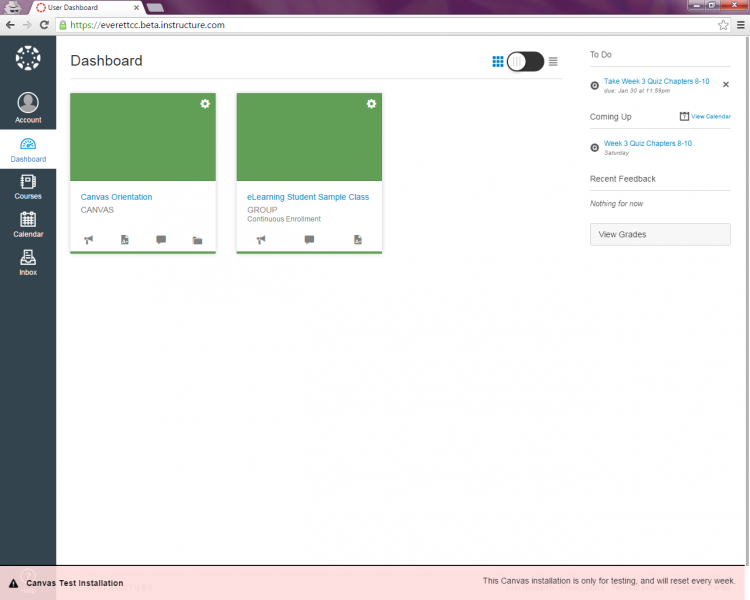Open the Courses sidebar item
The image size is (750, 600).
tap(28, 187)
